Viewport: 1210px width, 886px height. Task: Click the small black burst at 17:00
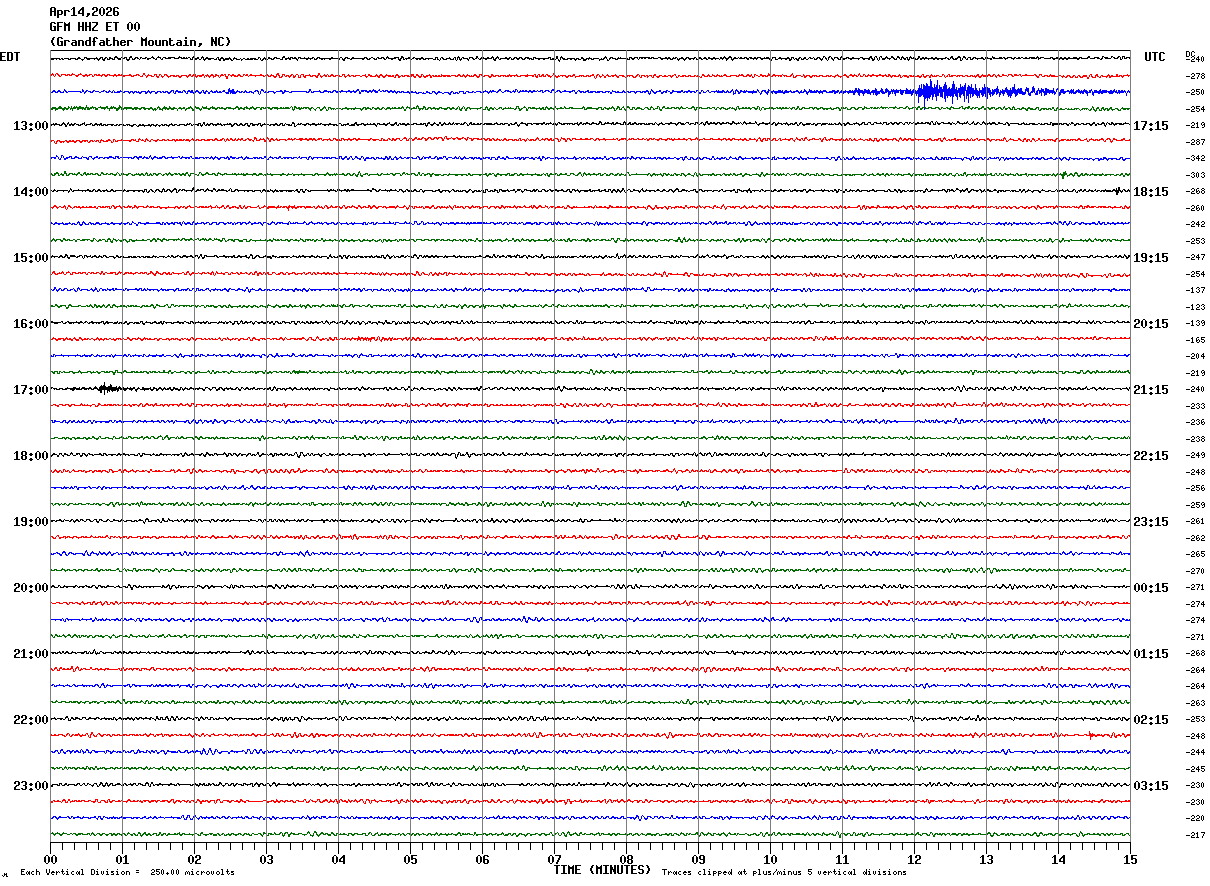[108, 388]
